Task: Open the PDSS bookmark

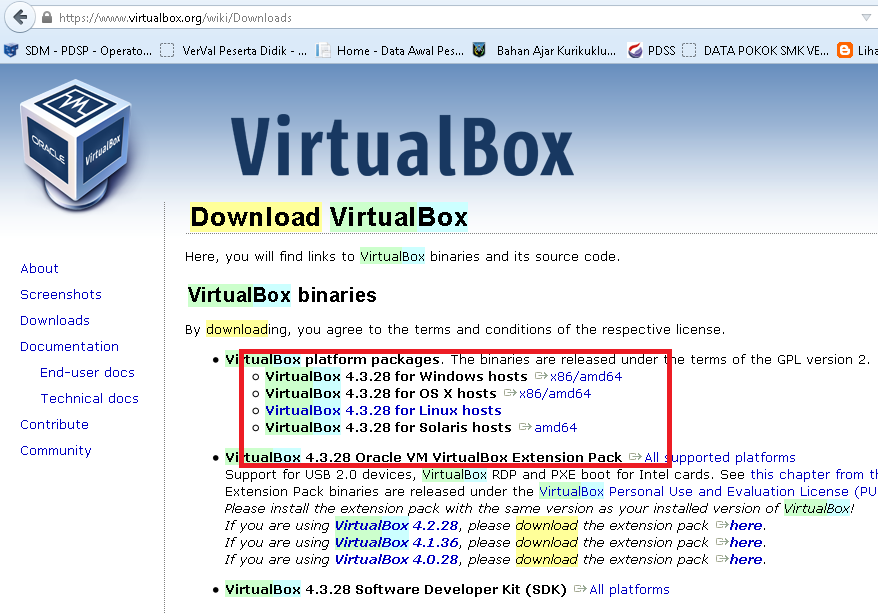Action: click(x=652, y=51)
